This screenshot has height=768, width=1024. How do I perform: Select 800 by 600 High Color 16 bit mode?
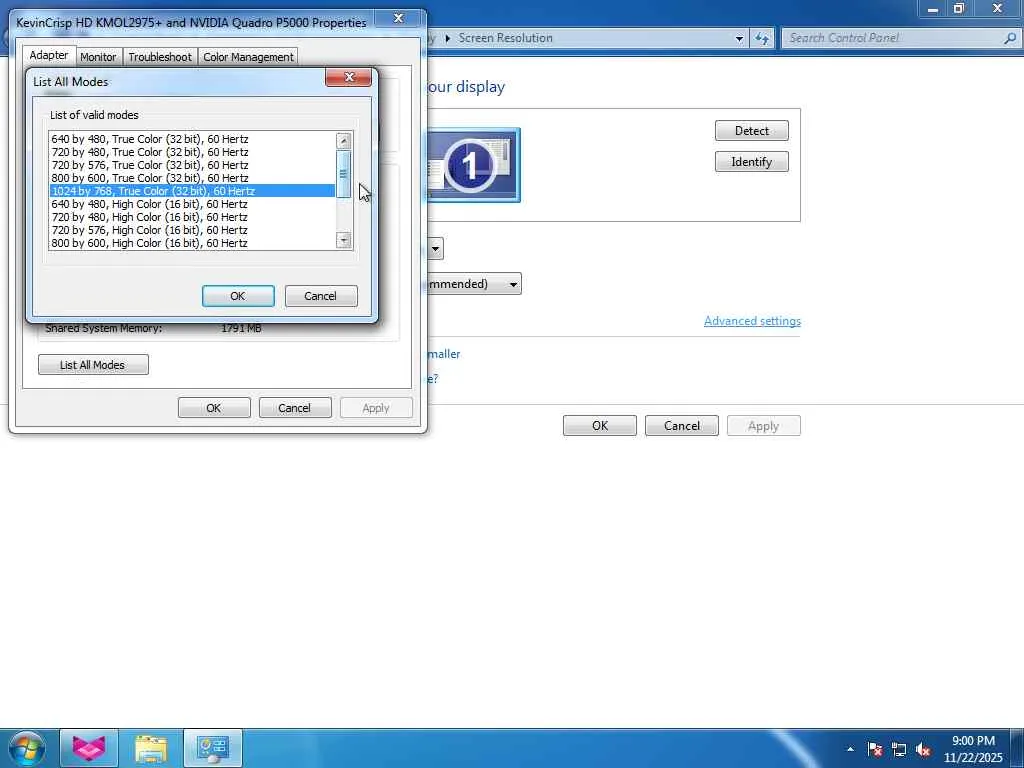click(x=192, y=243)
